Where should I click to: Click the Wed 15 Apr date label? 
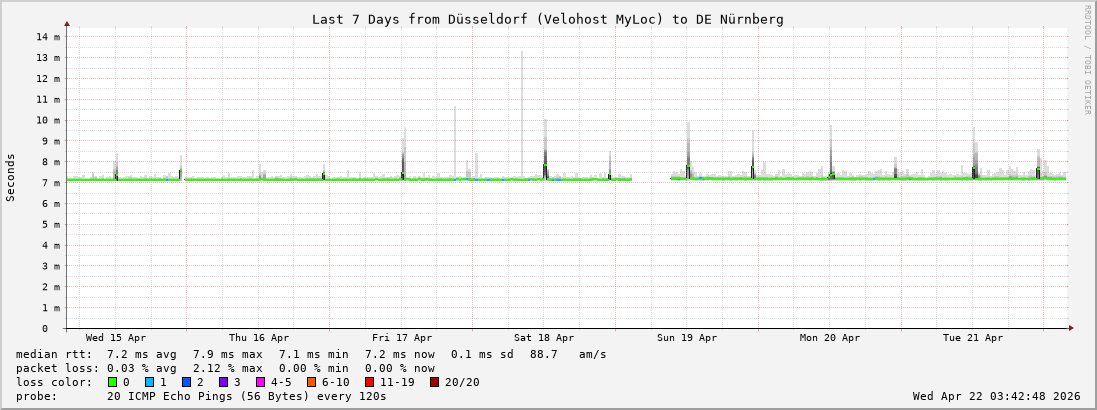(x=116, y=338)
